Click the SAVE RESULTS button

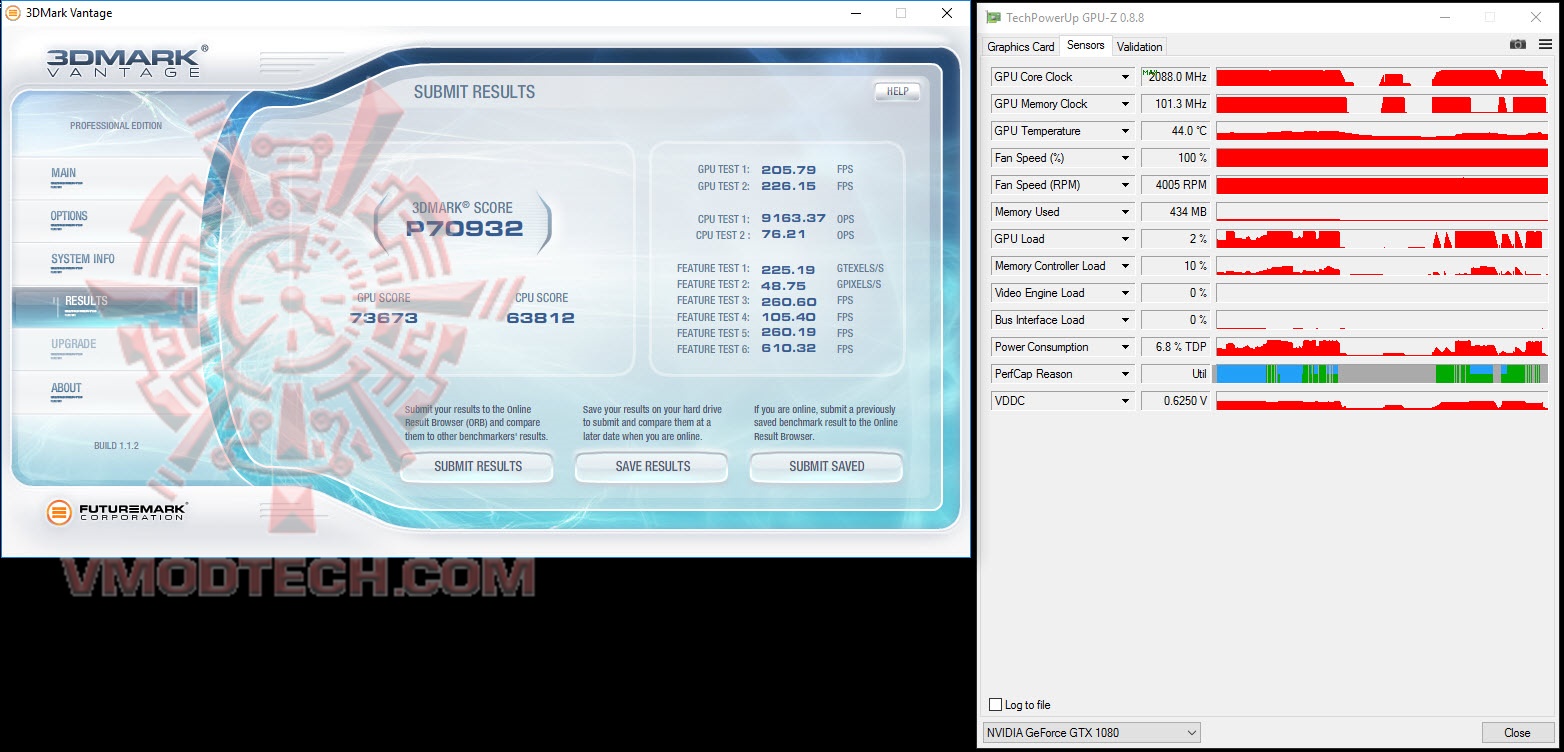click(652, 466)
